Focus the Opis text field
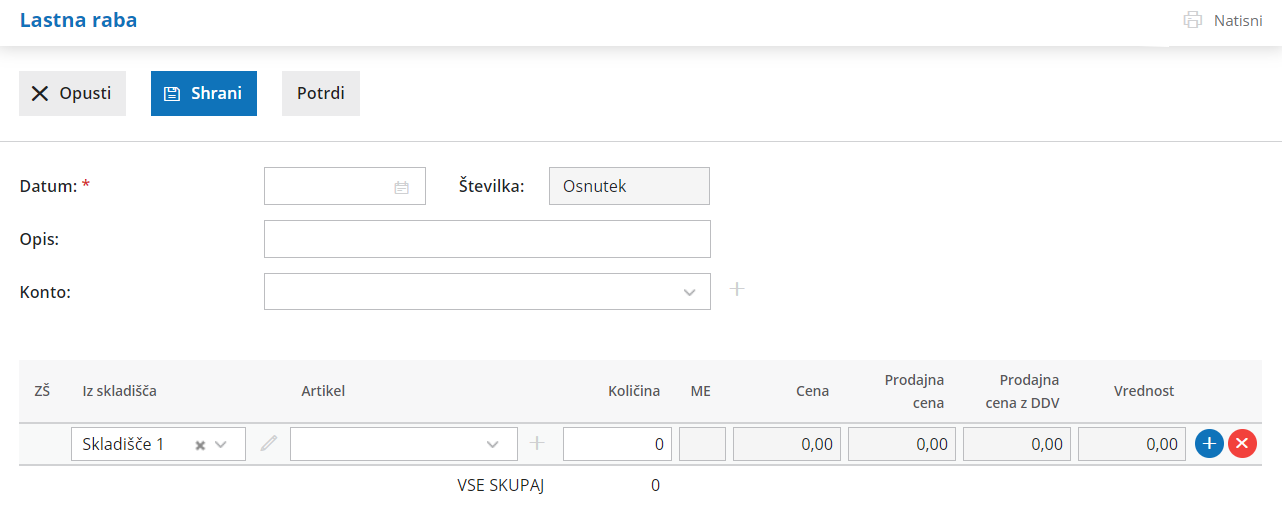This screenshot has width=1282, height=507. pos(487,239)
